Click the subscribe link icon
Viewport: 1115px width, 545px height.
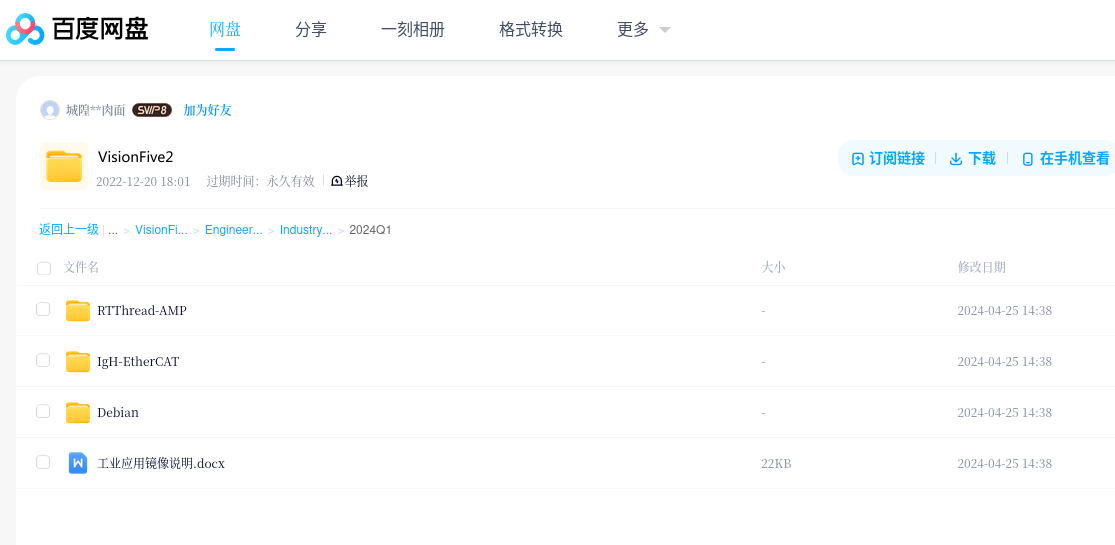[858, 159]
